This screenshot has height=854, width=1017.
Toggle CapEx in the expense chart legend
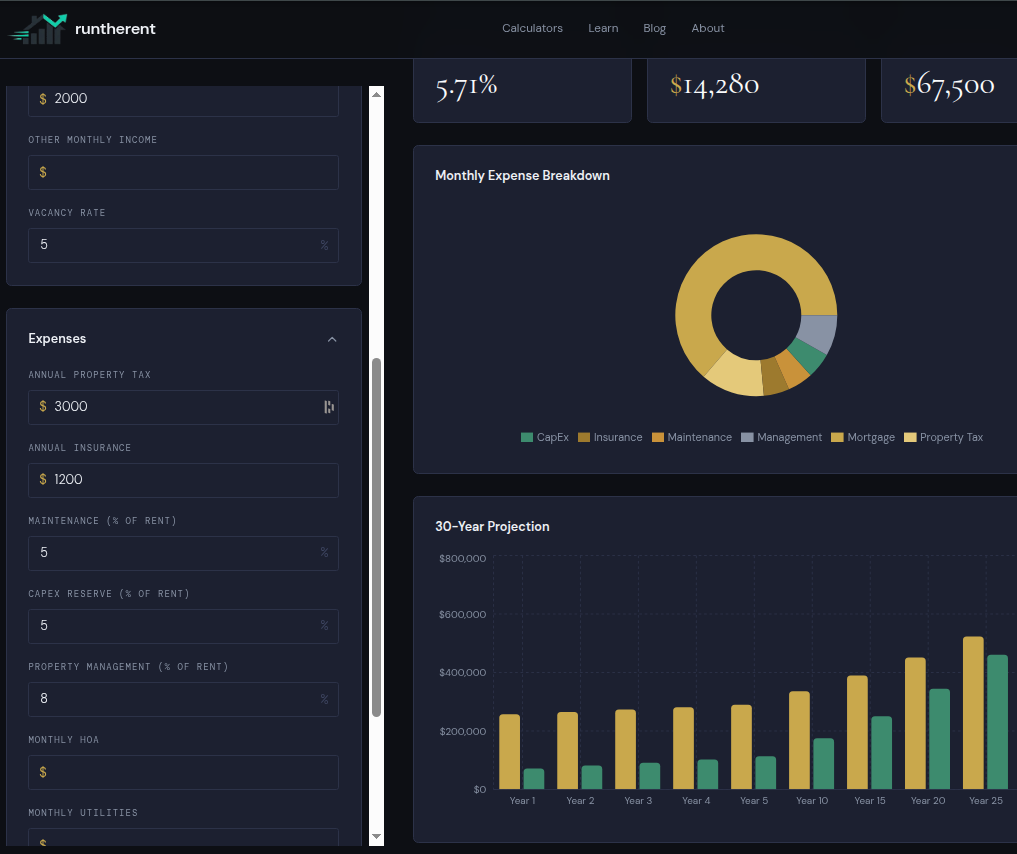point(545,437)
